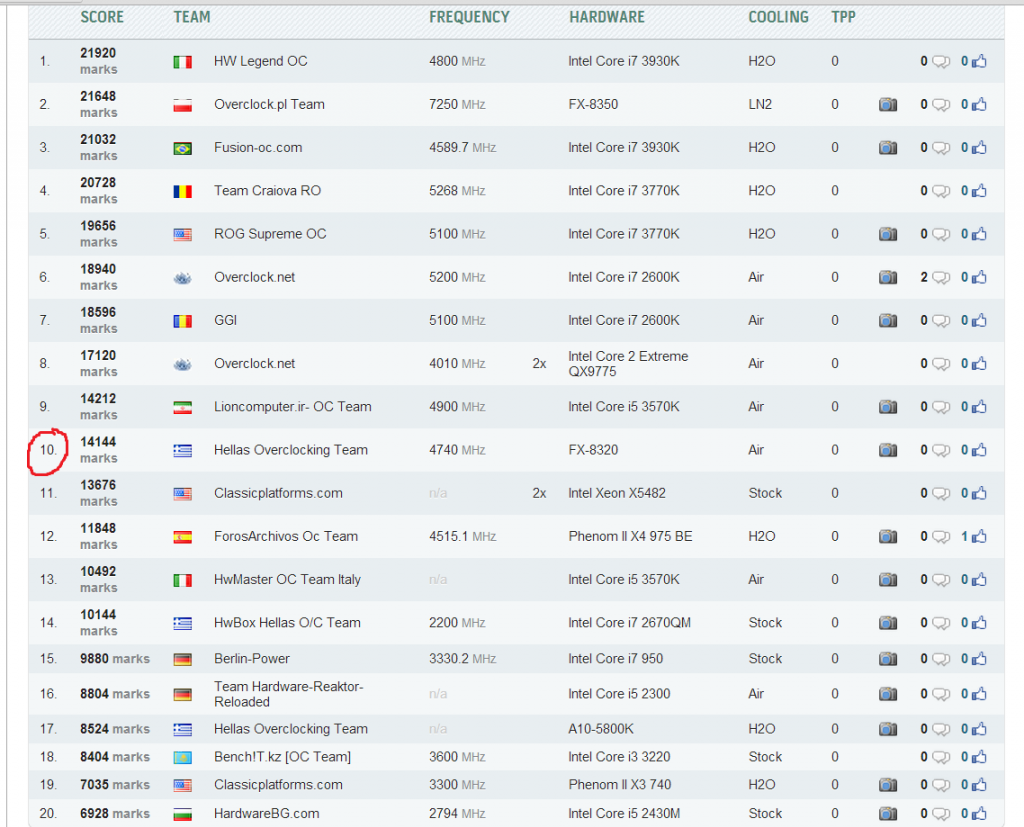Viewport: 1024px width, 827px height.
Task: Sort by the FREQUENCY column header
Action: pos(469,17)
